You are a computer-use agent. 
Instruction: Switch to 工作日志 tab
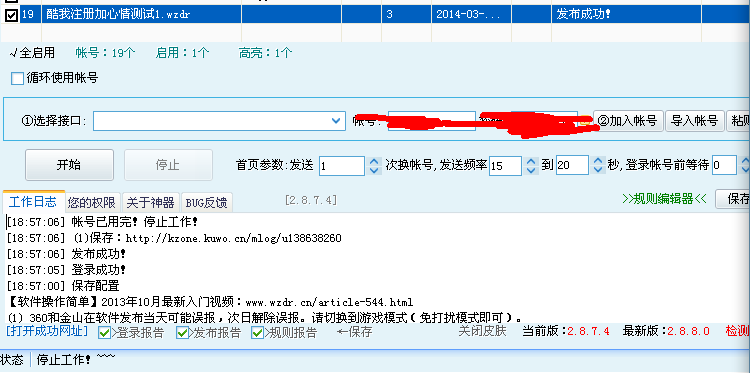coord(33,202)
